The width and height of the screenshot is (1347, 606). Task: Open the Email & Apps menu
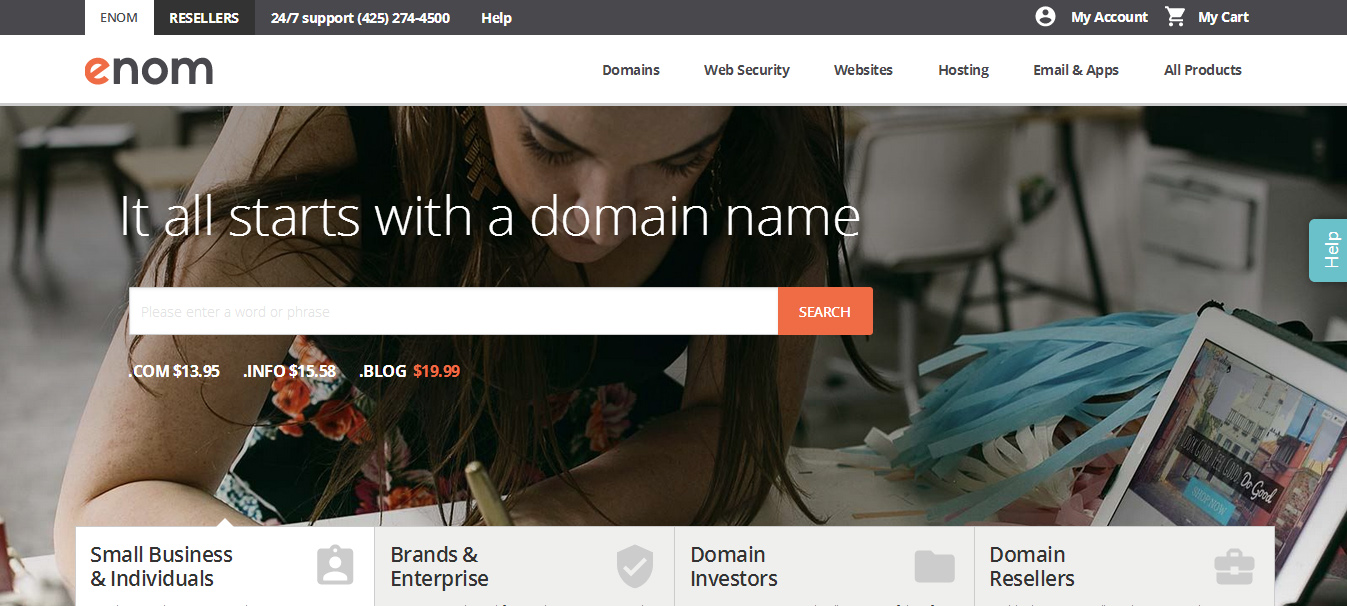[x=1076, y=70]
